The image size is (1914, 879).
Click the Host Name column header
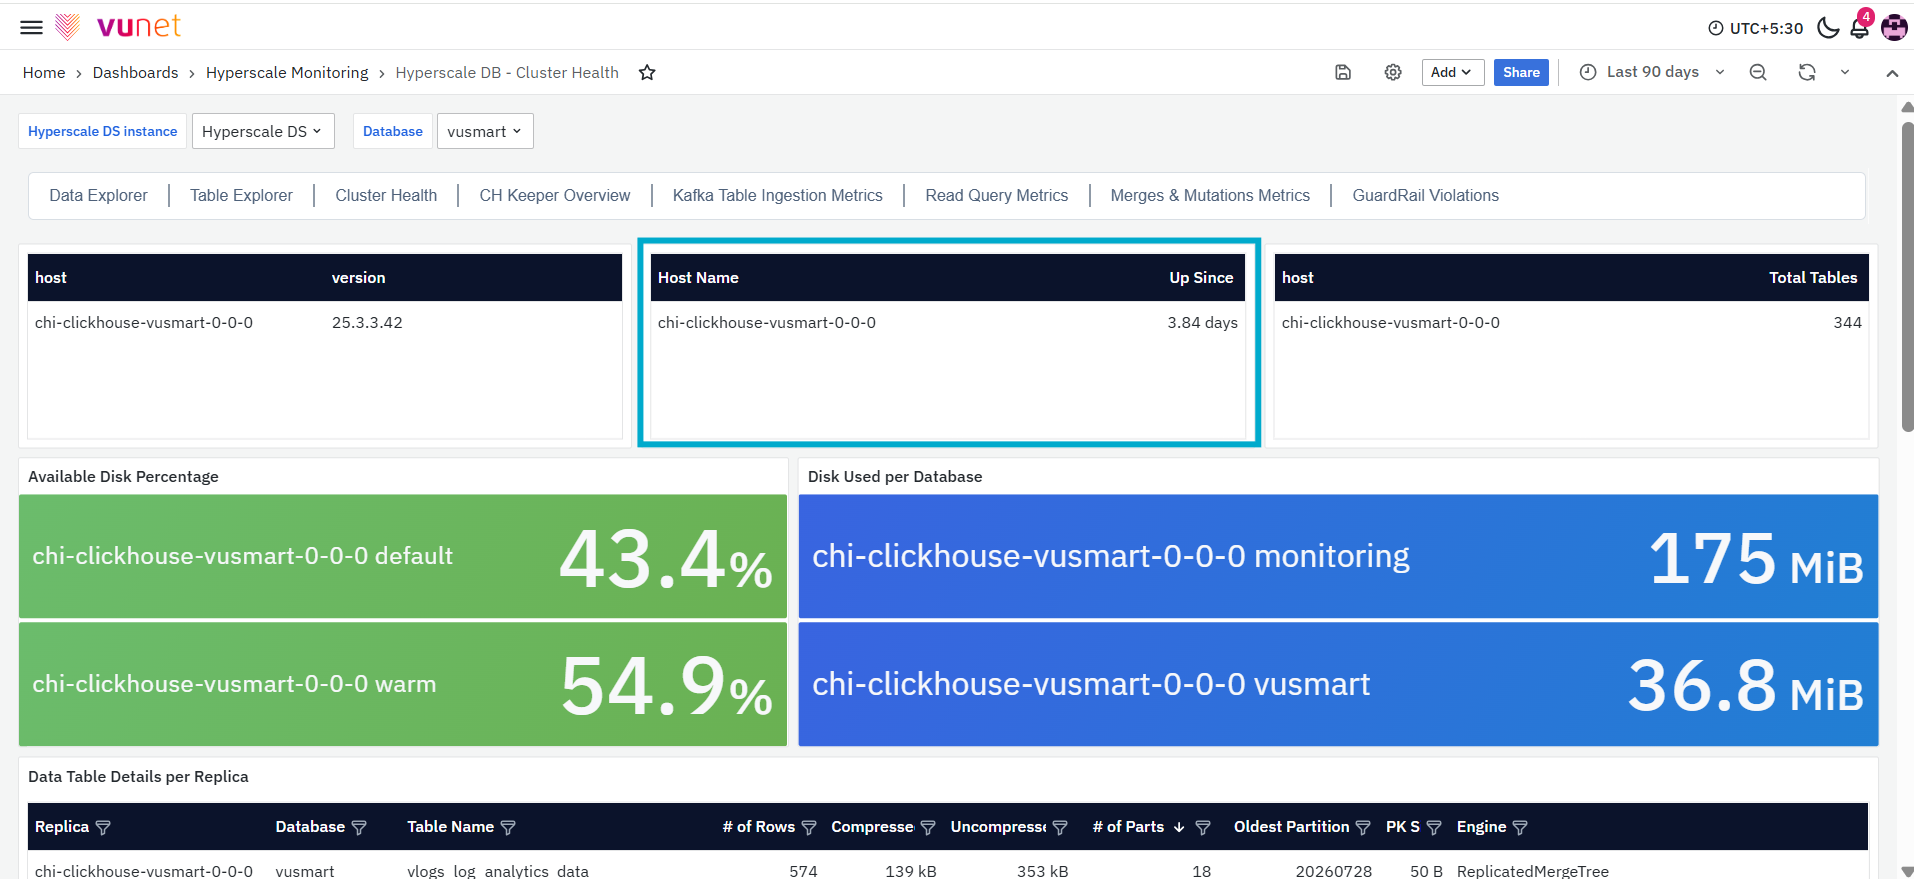click(698, 278)
